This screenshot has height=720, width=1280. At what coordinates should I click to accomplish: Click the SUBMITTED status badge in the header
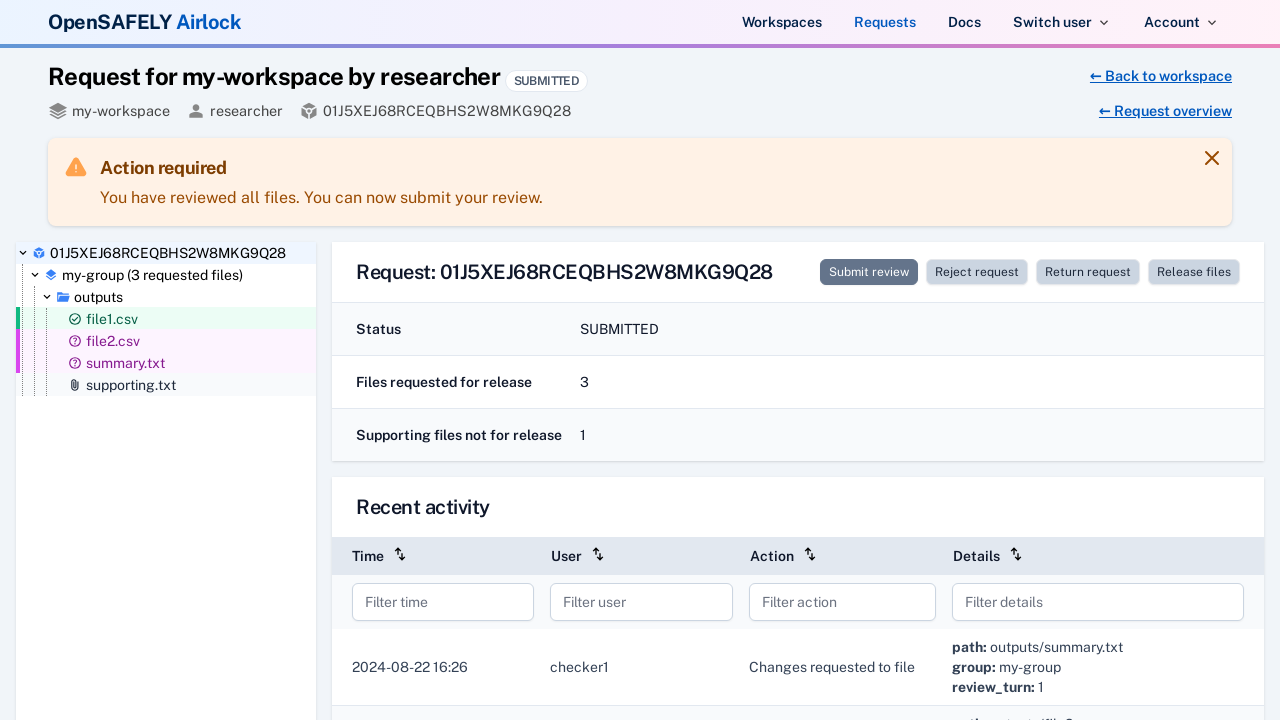pos(547,81)
